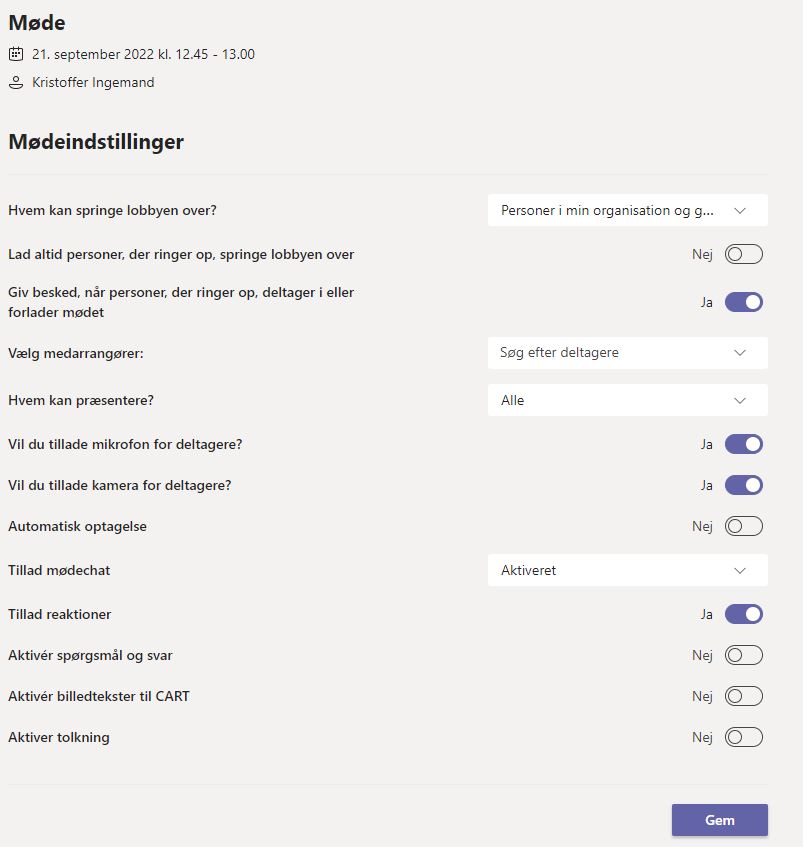The height and width of the screenshot is (847, 803).
Task: Enable CART captions toggle
Action: (x=742, y=696)
